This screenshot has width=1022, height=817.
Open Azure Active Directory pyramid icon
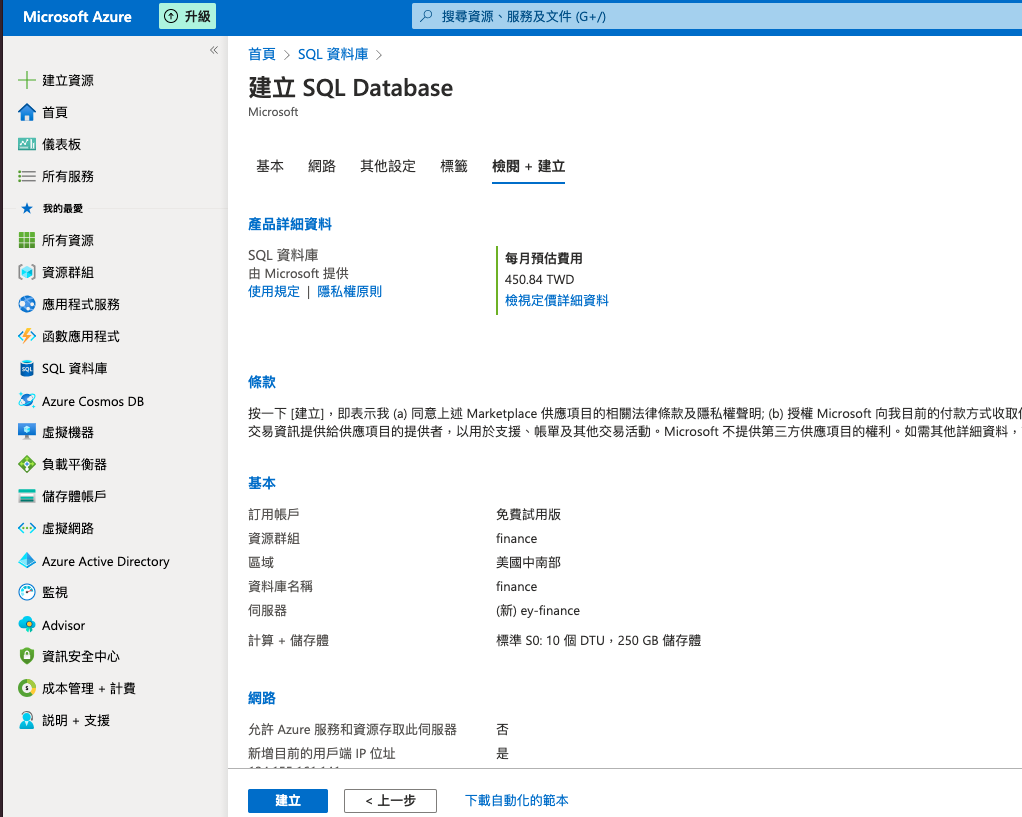pyautogui.click(x=27, y=561)
